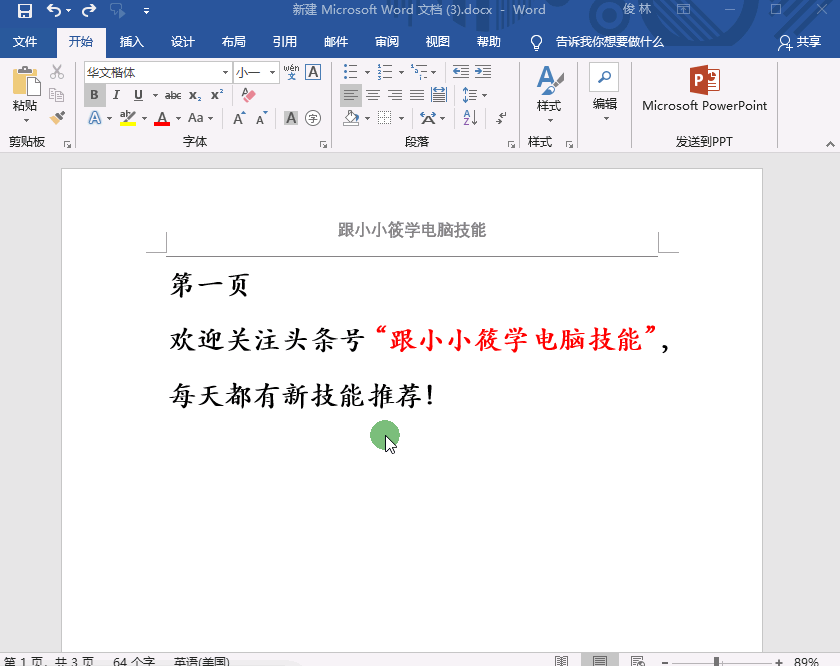The image size is (840, 666).
Task: Toggle show/hide paragraph marks
Action: pyautogui.click(x=501, y=118)
